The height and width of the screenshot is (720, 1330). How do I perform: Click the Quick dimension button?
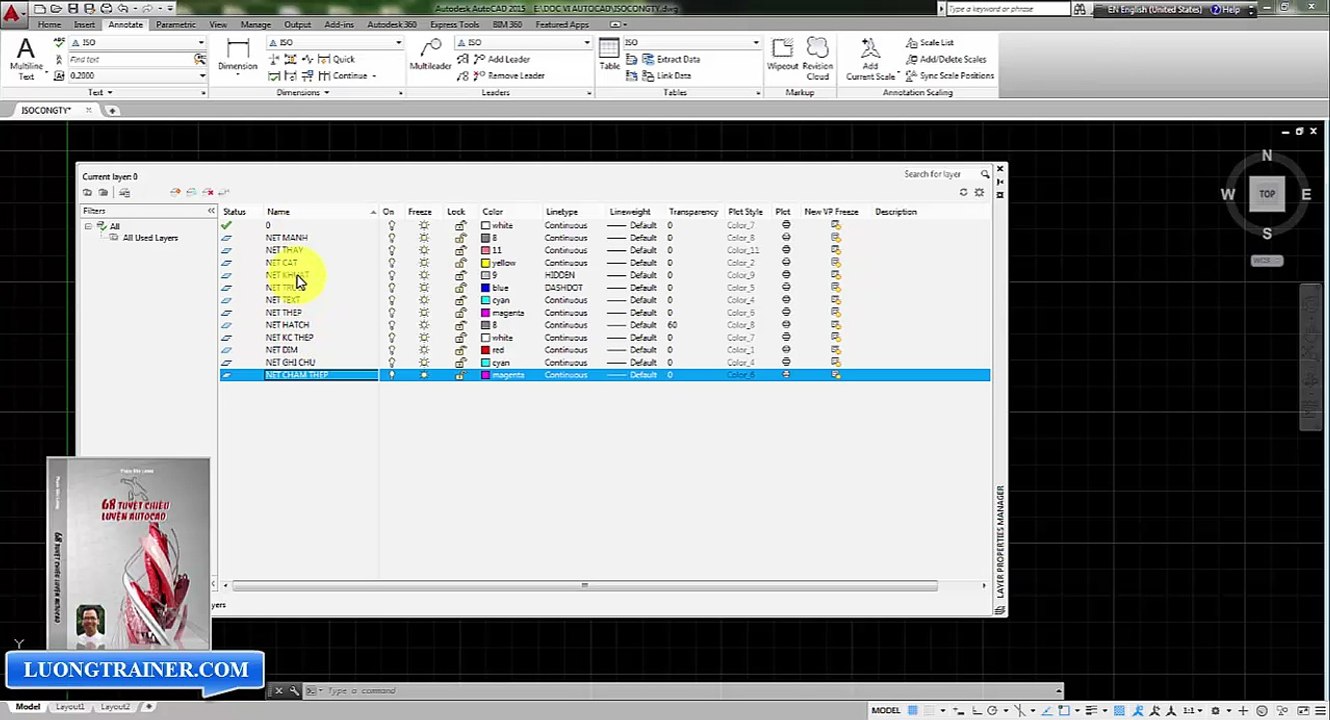[336, 59]
